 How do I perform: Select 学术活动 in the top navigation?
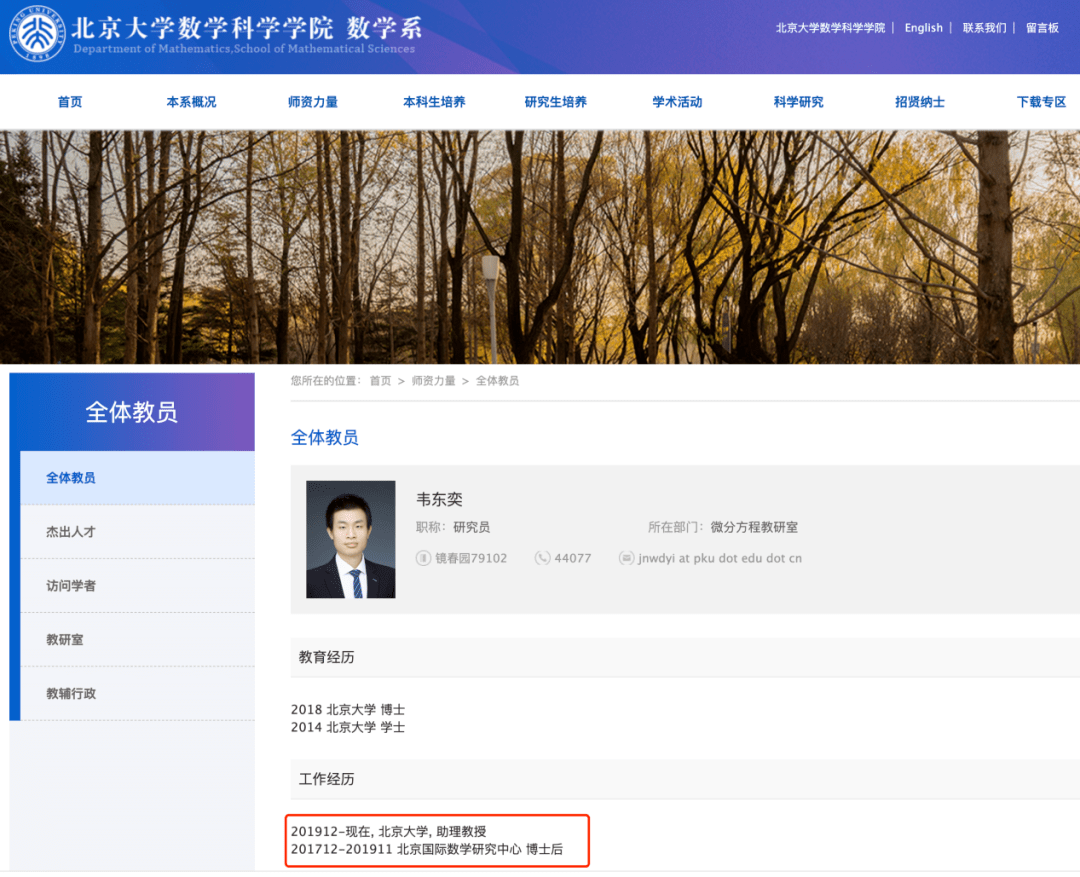click(x=677, y=102)
